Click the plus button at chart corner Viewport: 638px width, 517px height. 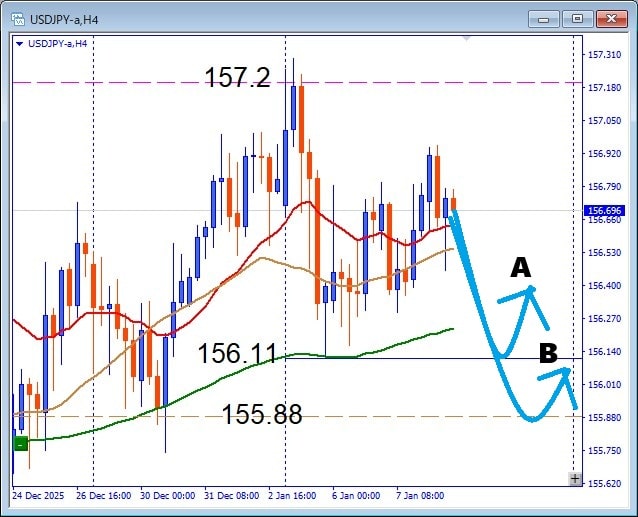pyautogui.click(x=575, y=479)
